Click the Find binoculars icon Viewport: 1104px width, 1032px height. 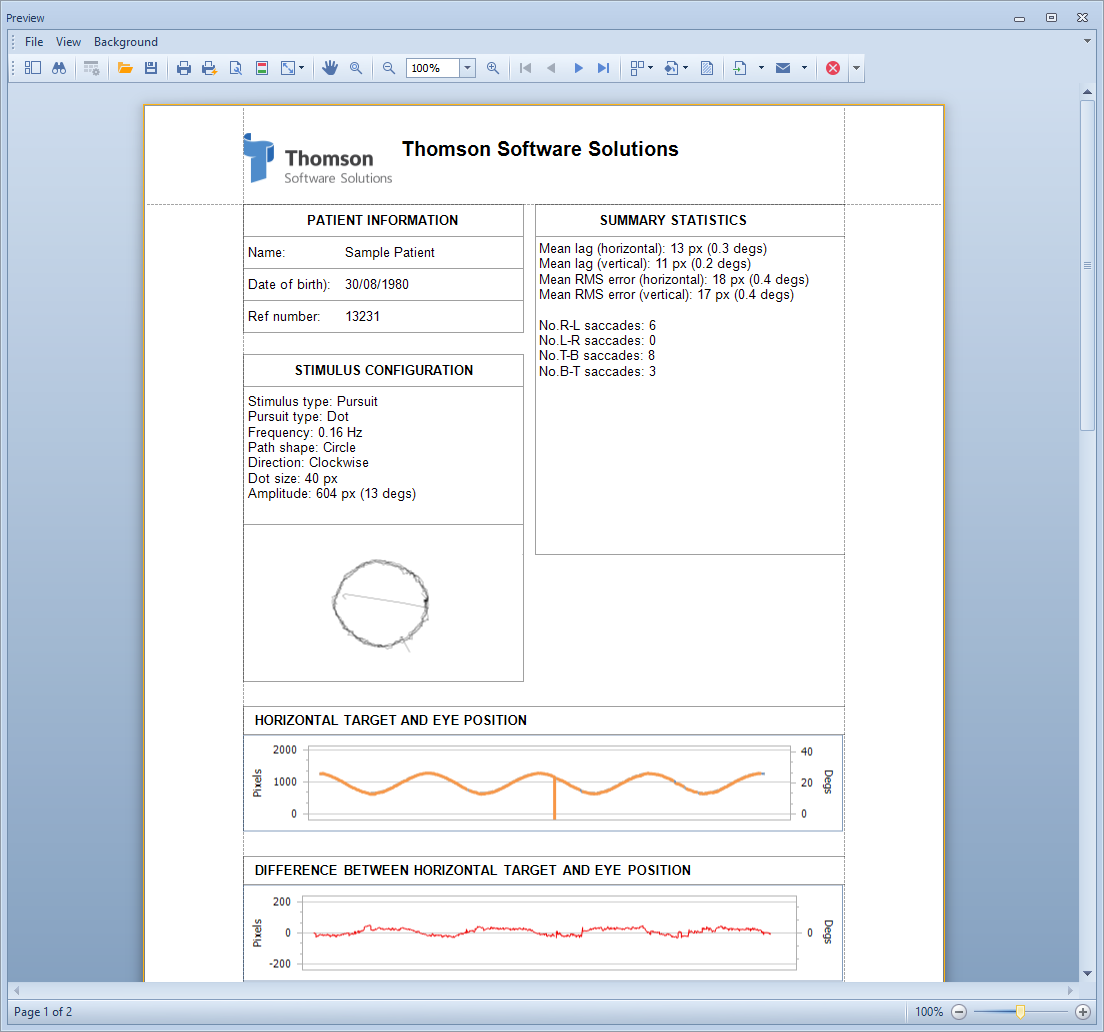[x=59, y=68]
